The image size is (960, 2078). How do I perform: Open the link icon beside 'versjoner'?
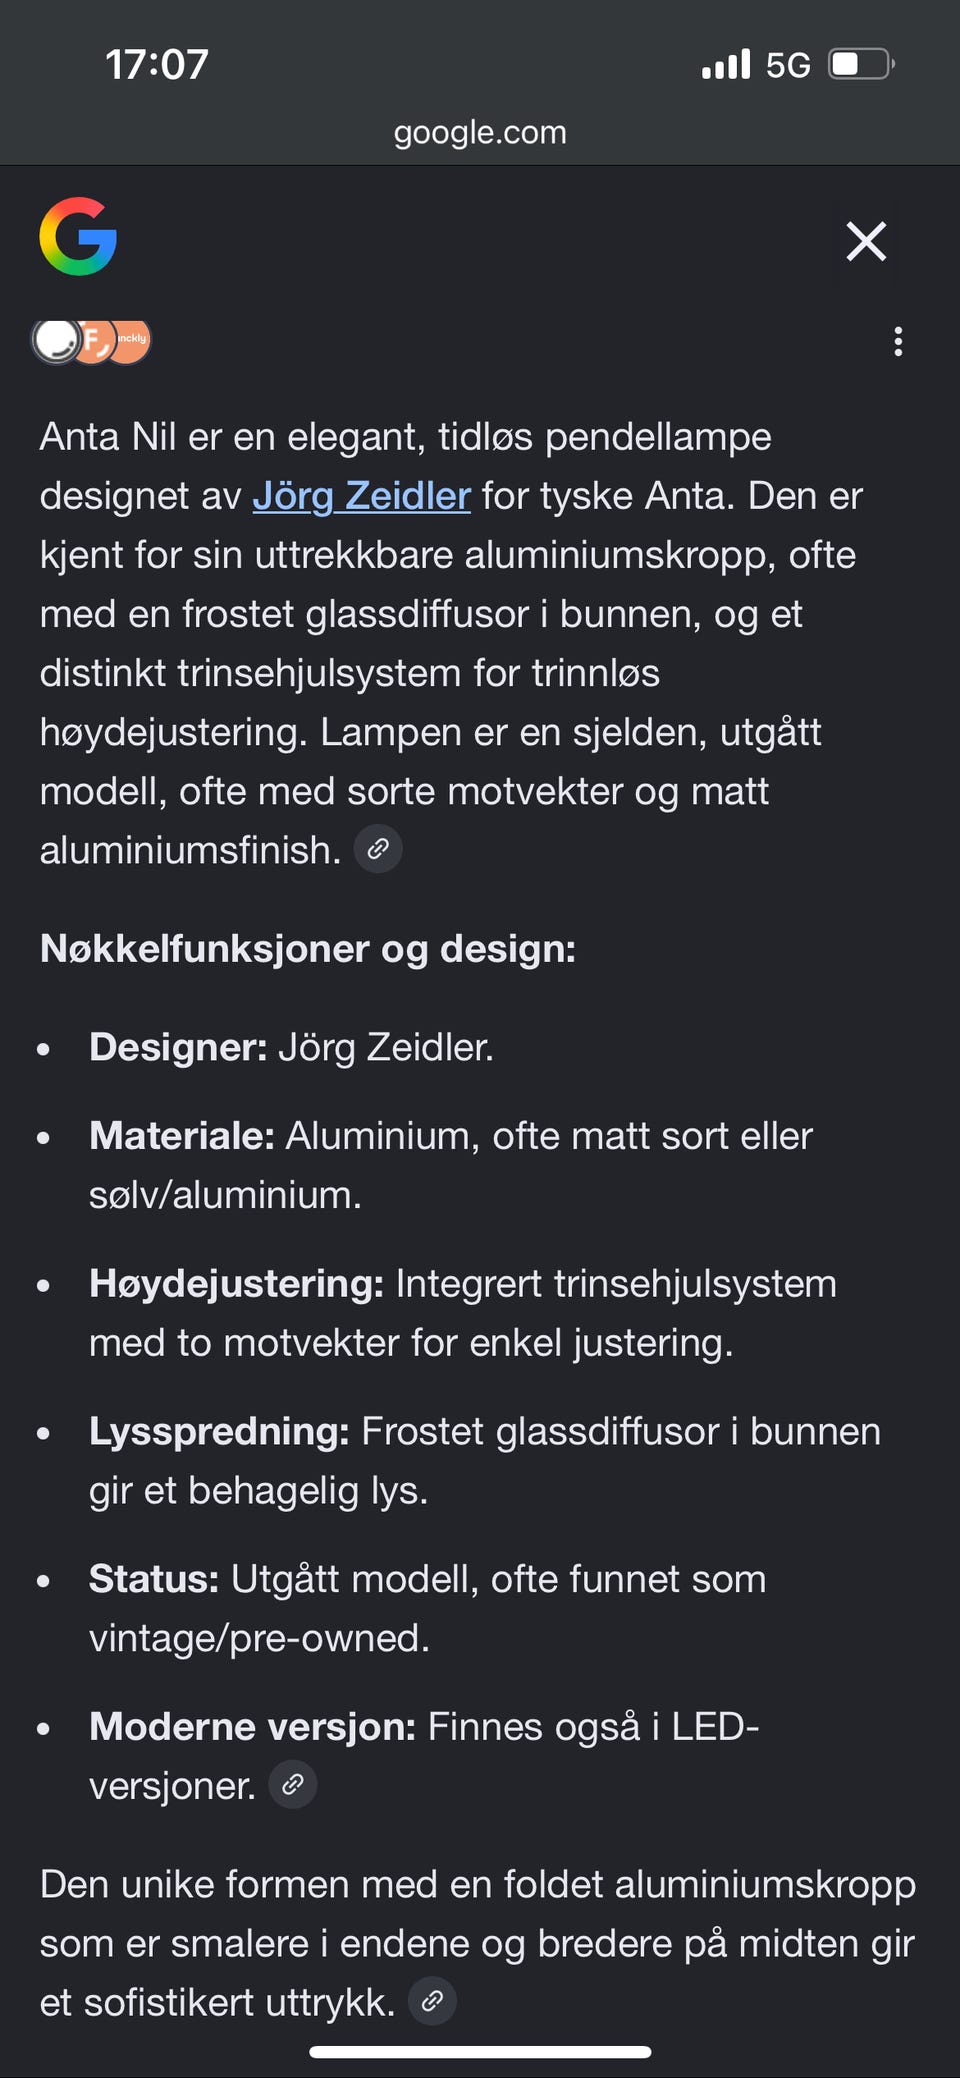[292, 1784]
